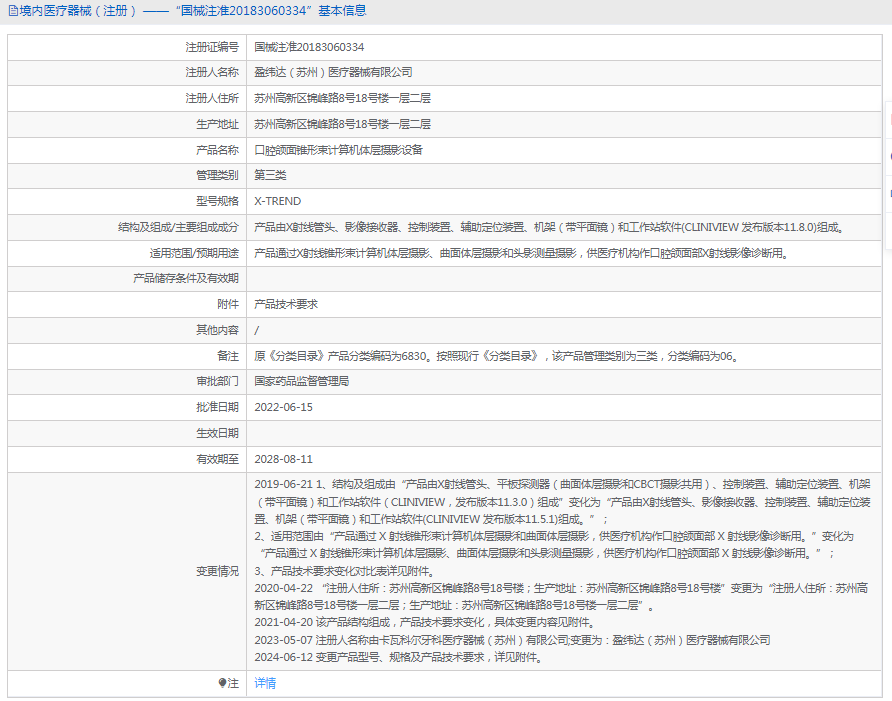
Task: Click the 产品储存条件及有效期 label
Action: (x=186, y=278)
